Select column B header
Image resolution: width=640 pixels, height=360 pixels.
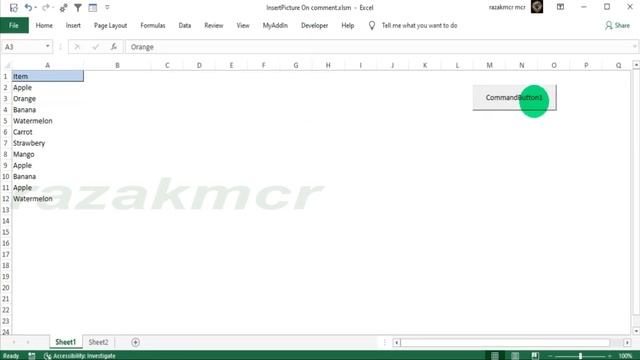117,65
